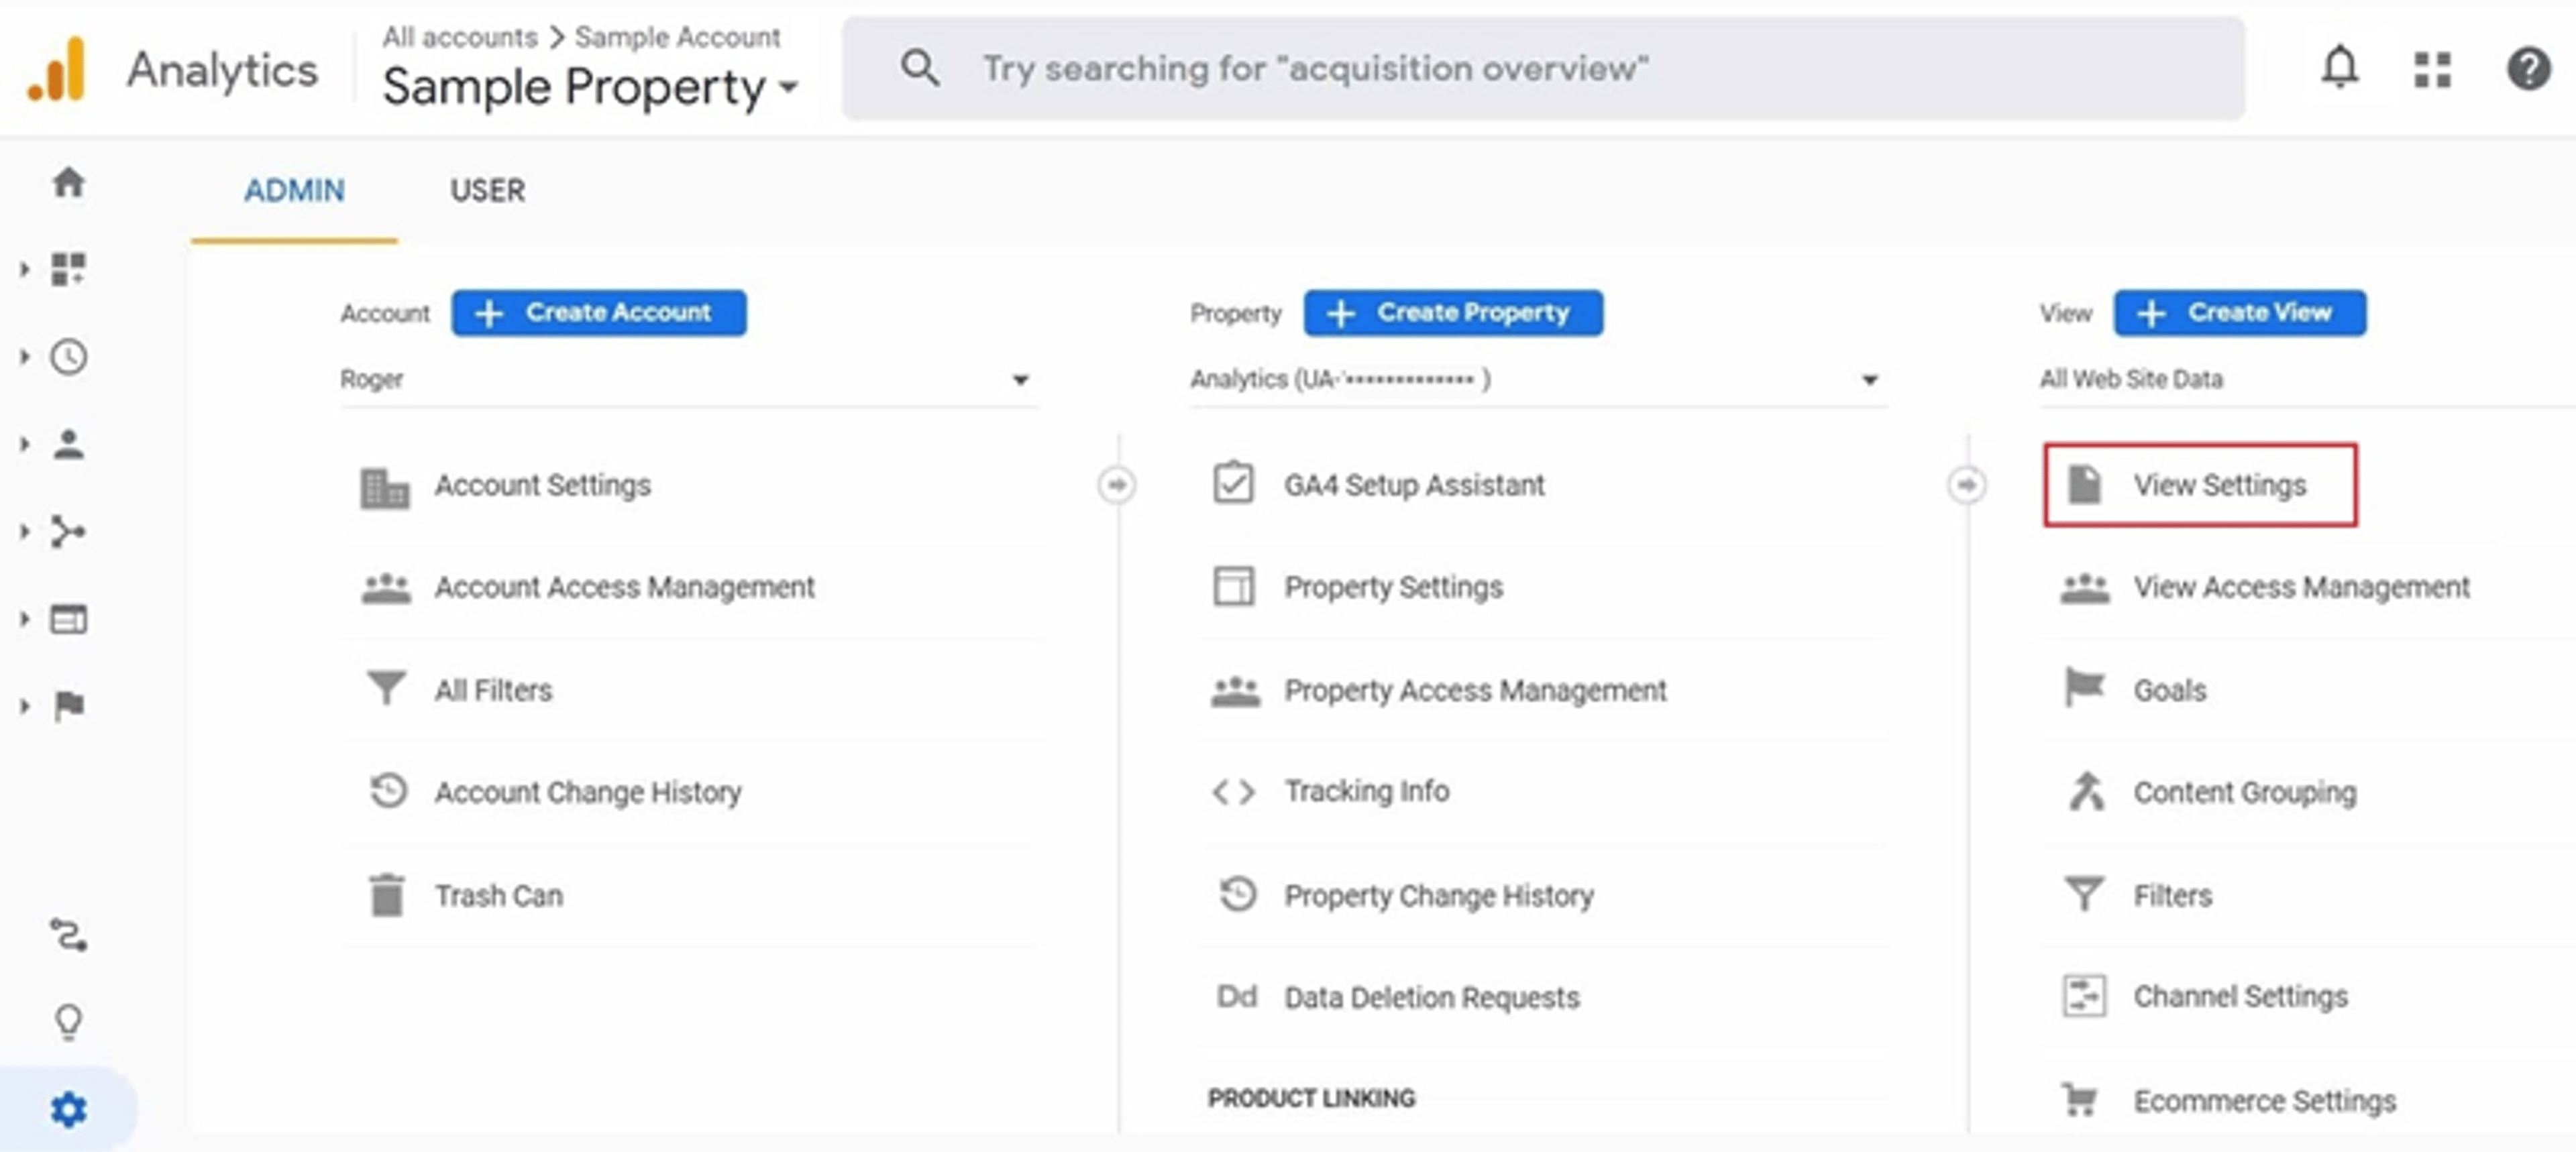Expand the Customization sidebar section arrow
The height and width of the screenshot is (1152, 2576).
click(24, 269)
